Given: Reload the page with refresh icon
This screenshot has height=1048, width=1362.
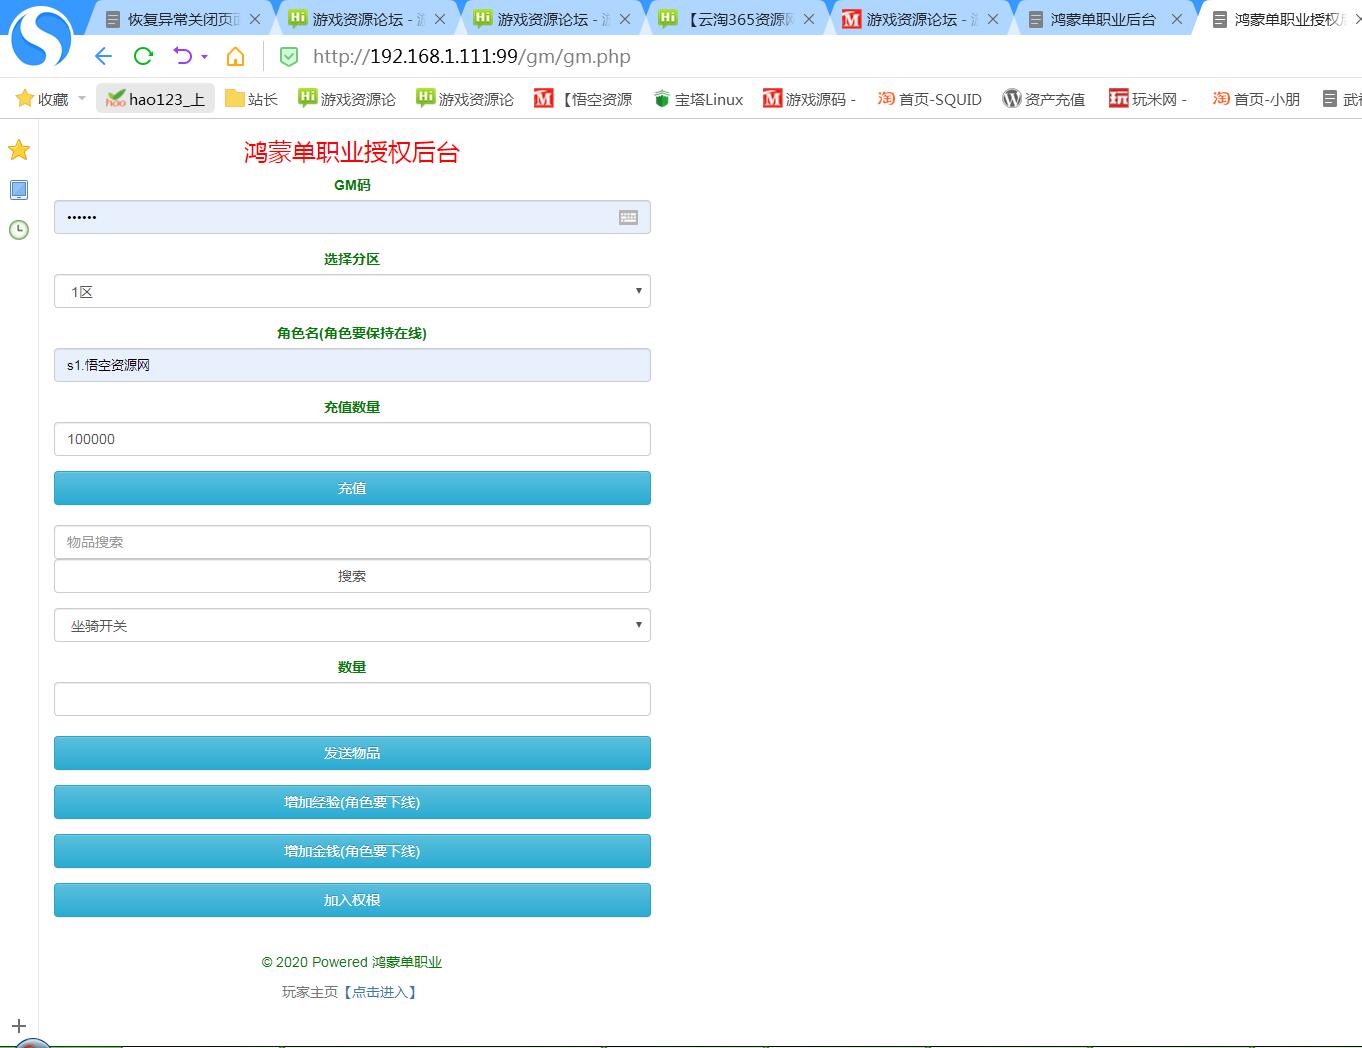Looking at the screenshot, I should [143, 56].
